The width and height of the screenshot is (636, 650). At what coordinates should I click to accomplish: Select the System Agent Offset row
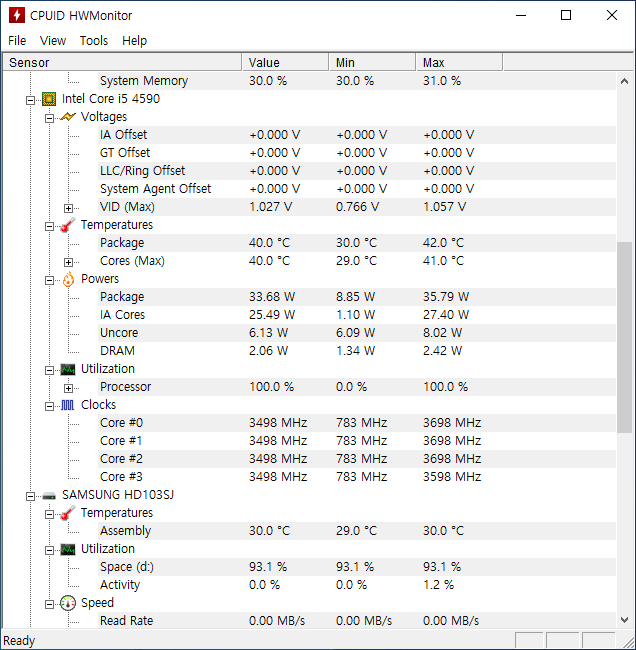[x=357, y=189]
